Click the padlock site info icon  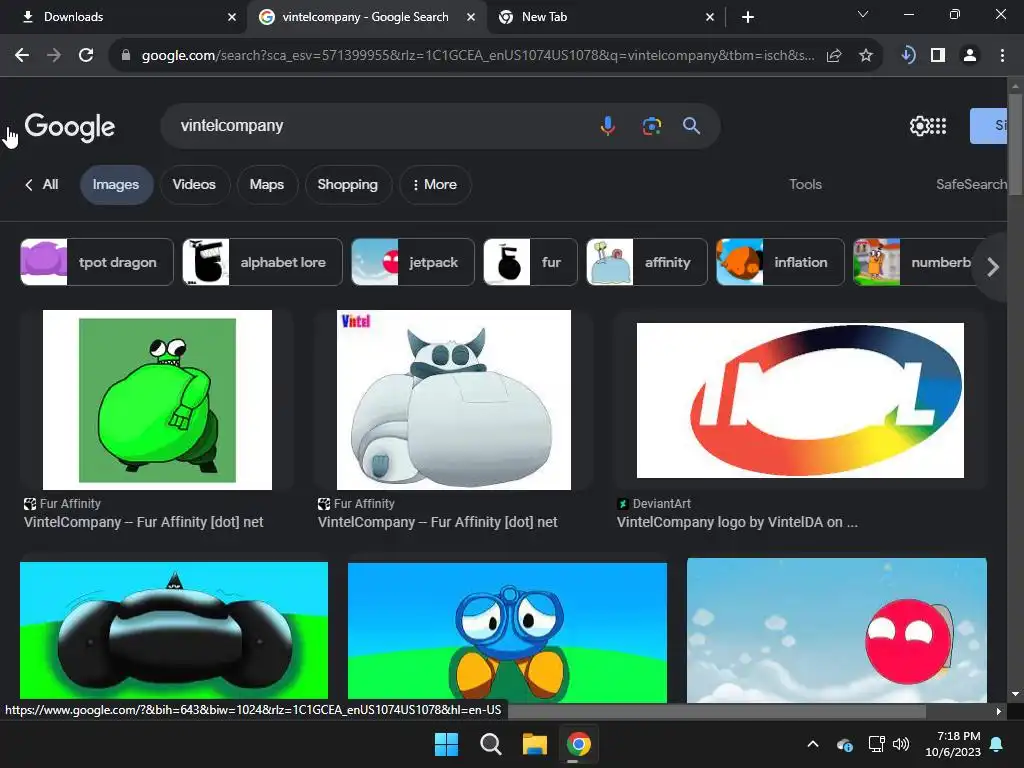126,56
